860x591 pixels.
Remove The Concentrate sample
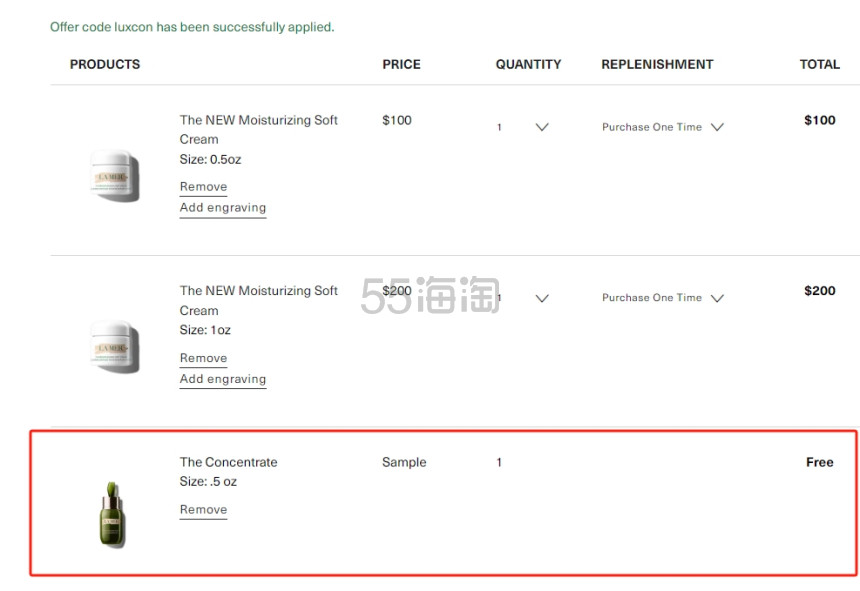203,510
